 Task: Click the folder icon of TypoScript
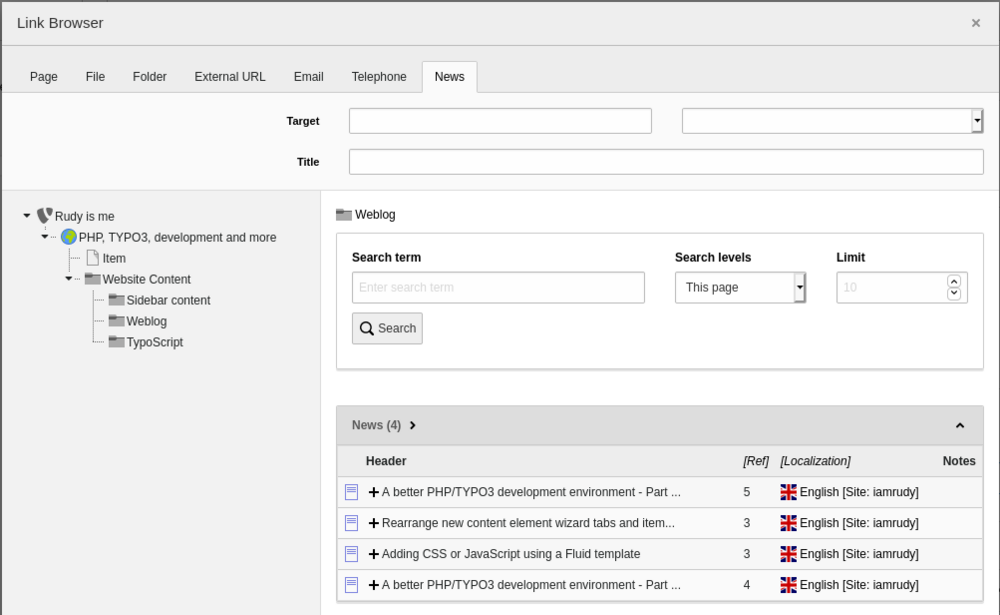pos(116,342)
